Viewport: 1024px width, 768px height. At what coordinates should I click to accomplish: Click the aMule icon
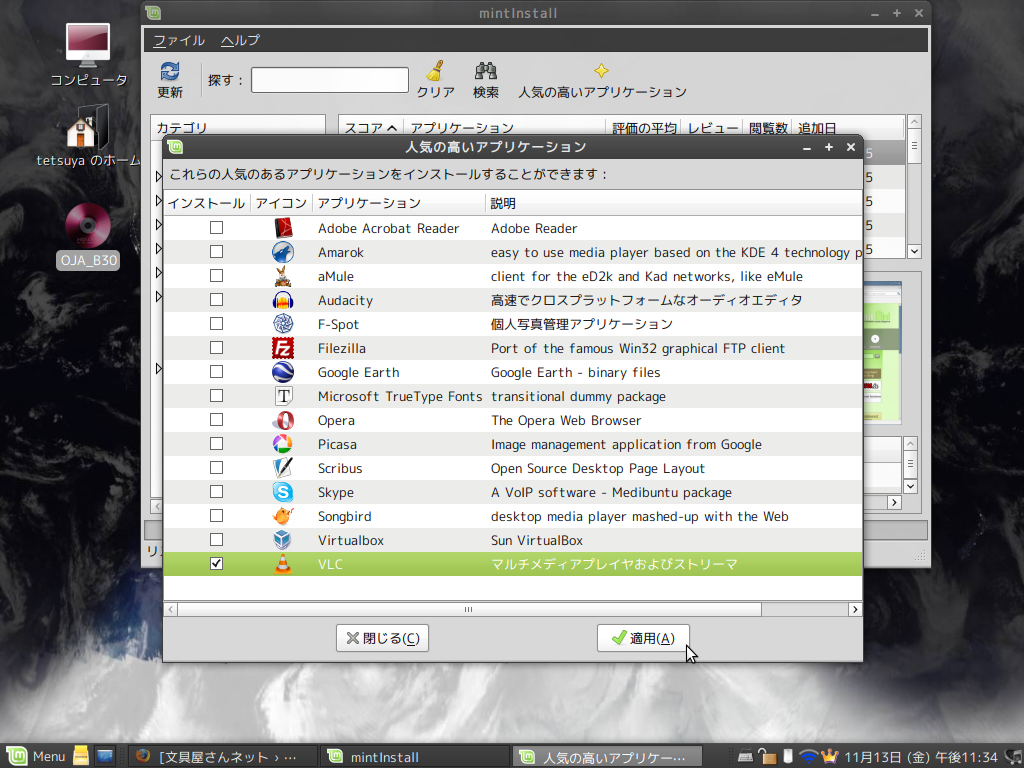(283, 276)
